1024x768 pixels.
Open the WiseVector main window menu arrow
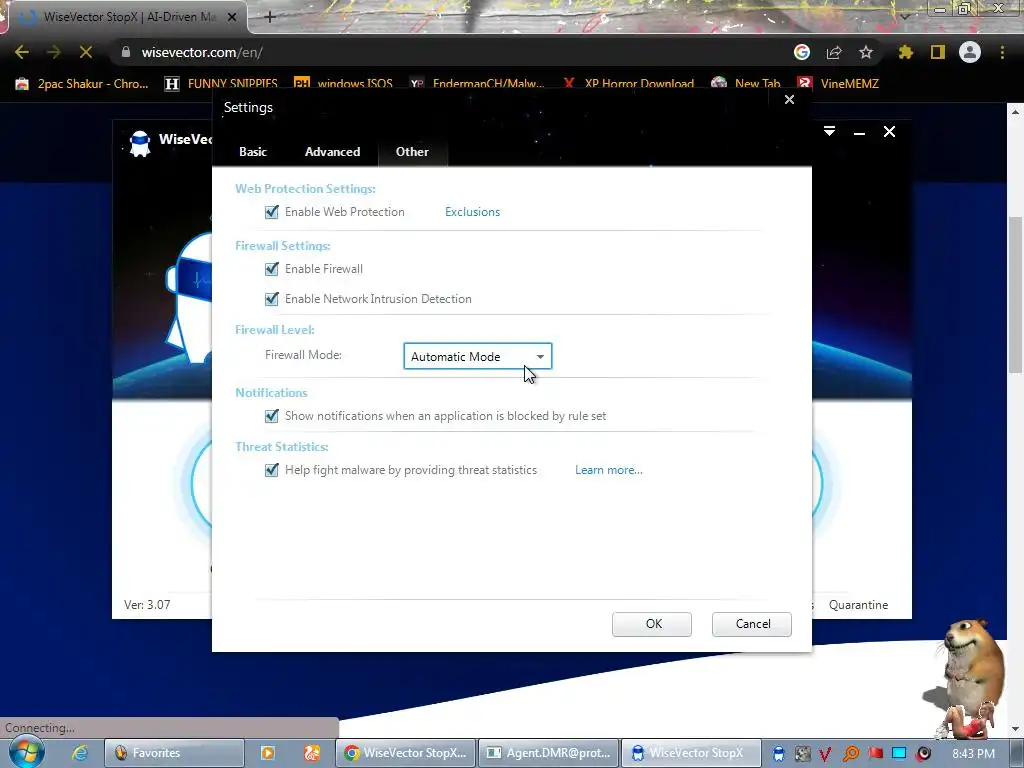(829, 131)
